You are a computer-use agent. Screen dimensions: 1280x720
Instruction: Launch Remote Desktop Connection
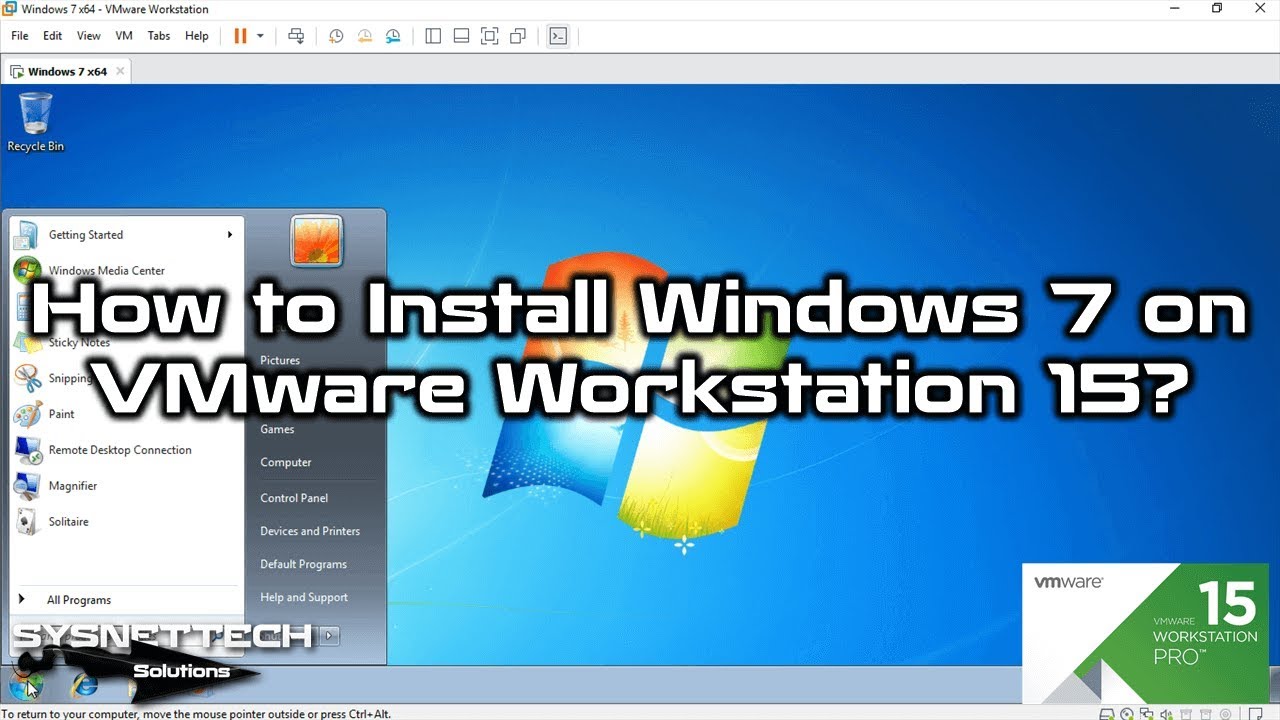pos(125,450)
